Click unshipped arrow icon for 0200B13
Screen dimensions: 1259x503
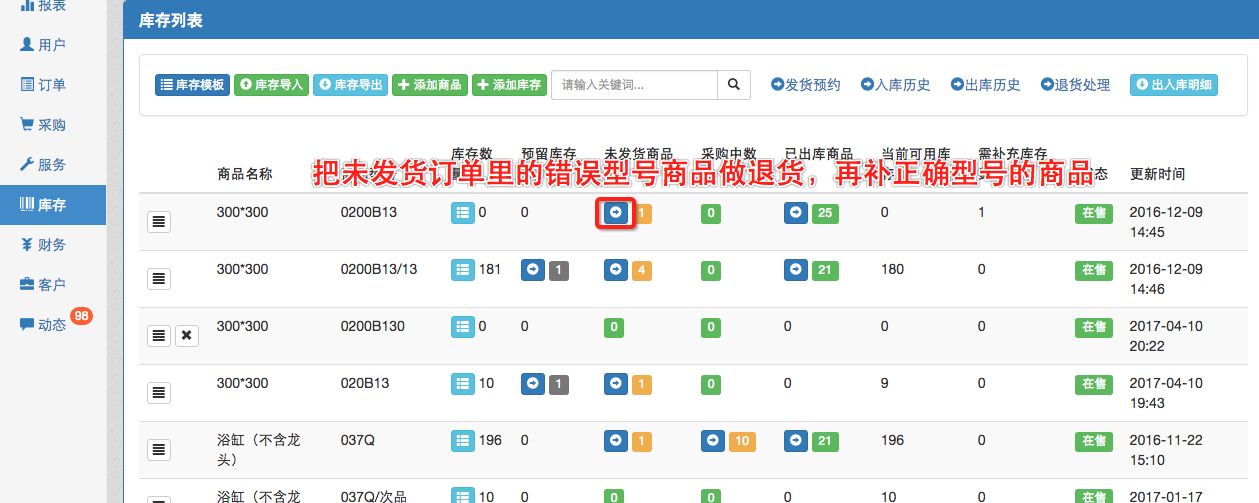[616, 213]
